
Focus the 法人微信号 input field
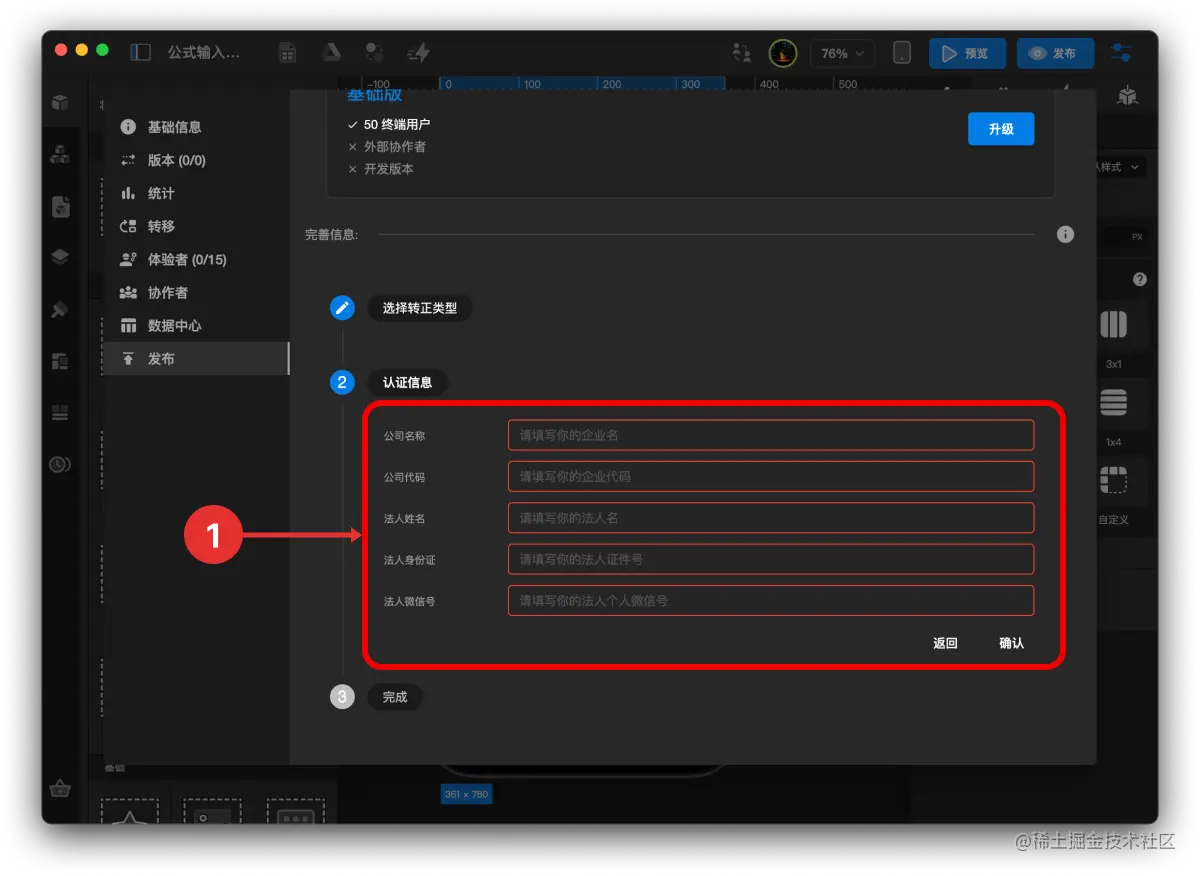771,601
